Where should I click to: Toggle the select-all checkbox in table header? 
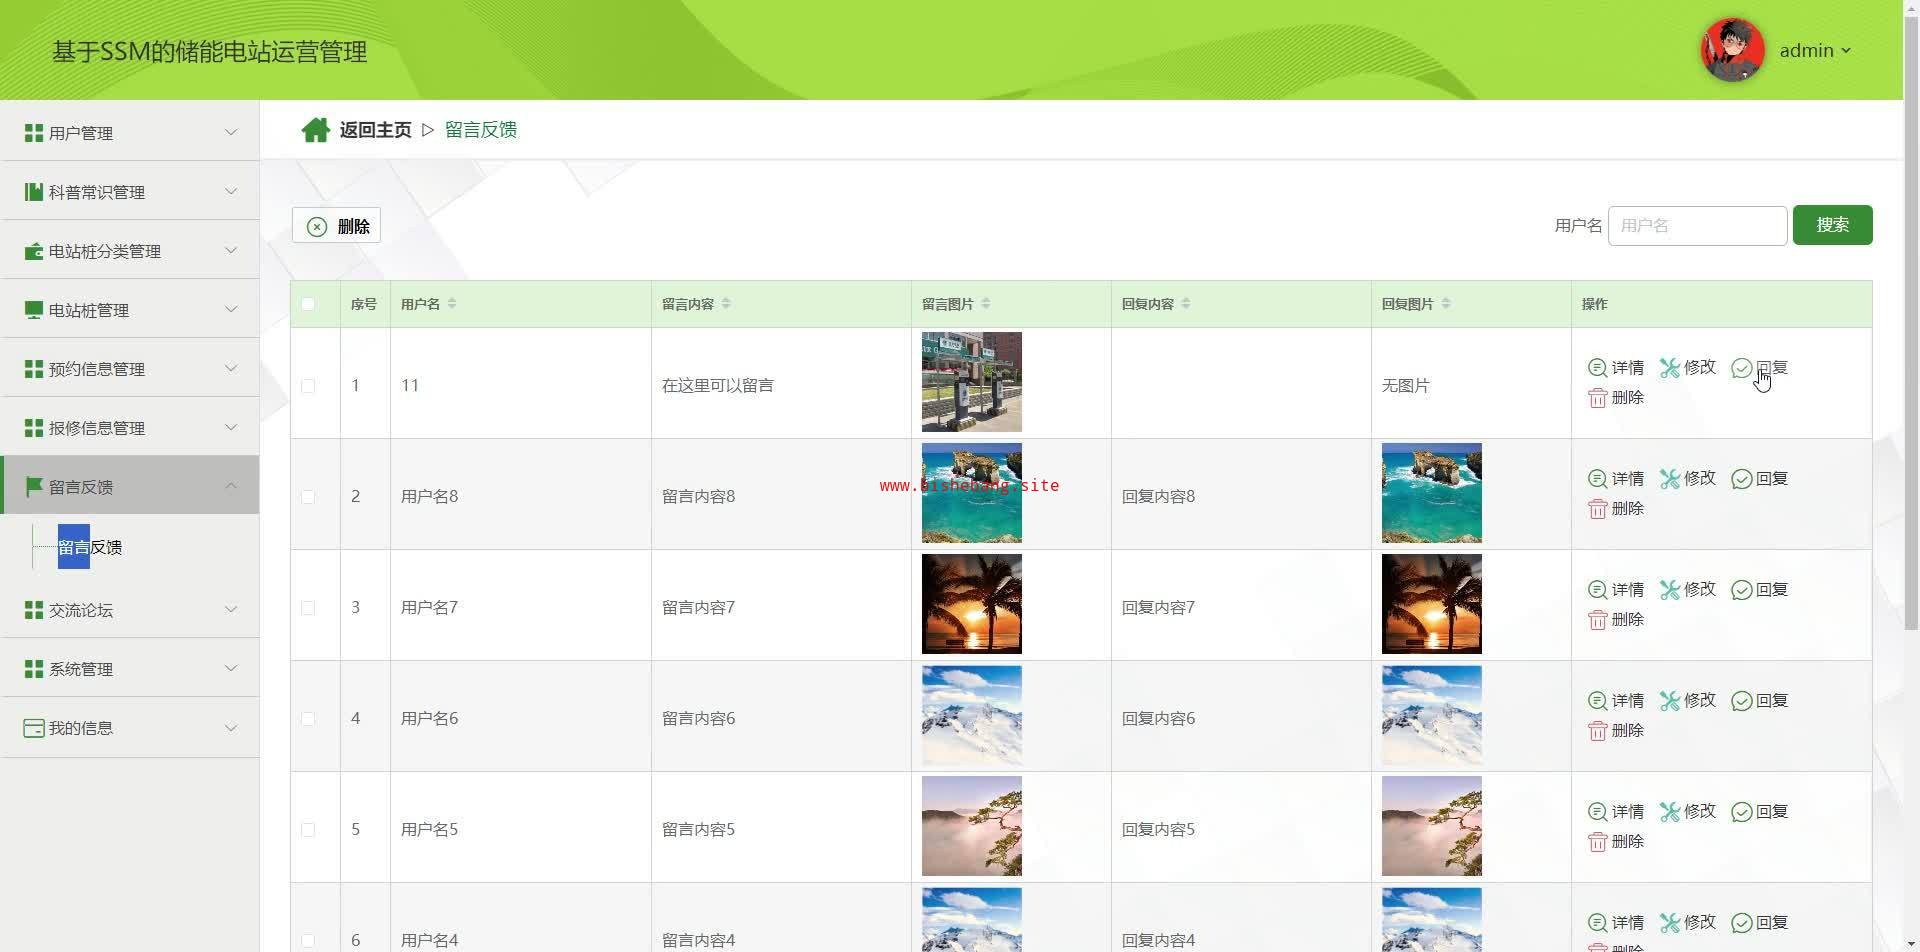308,304
